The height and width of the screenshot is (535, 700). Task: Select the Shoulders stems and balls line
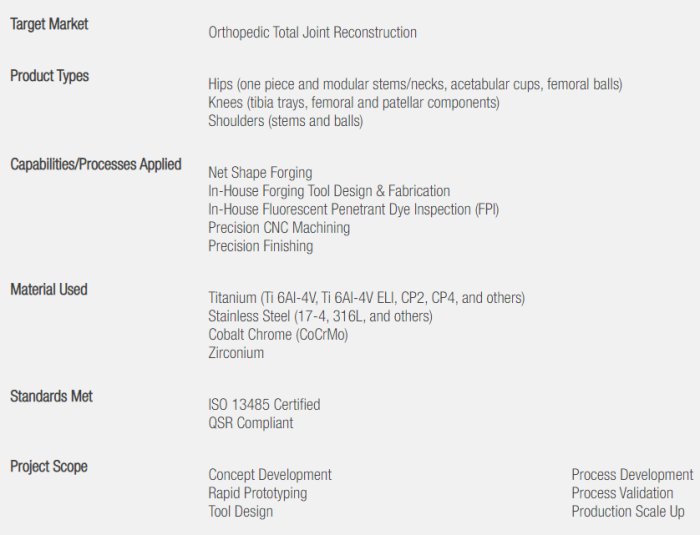(285, 121)
